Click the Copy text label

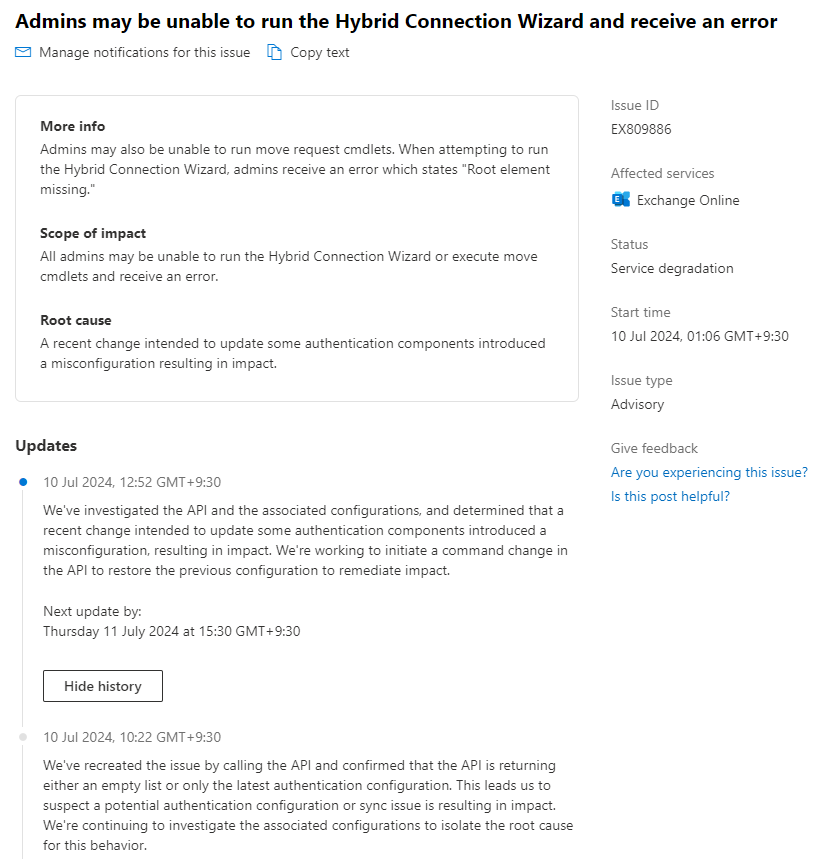[319, 53]
